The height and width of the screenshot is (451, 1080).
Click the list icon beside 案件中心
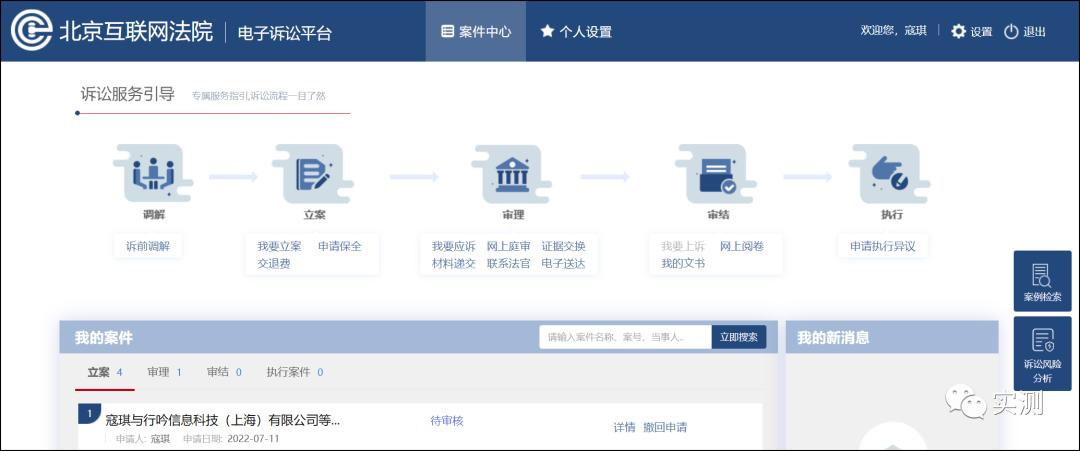(x=447, y=31)
